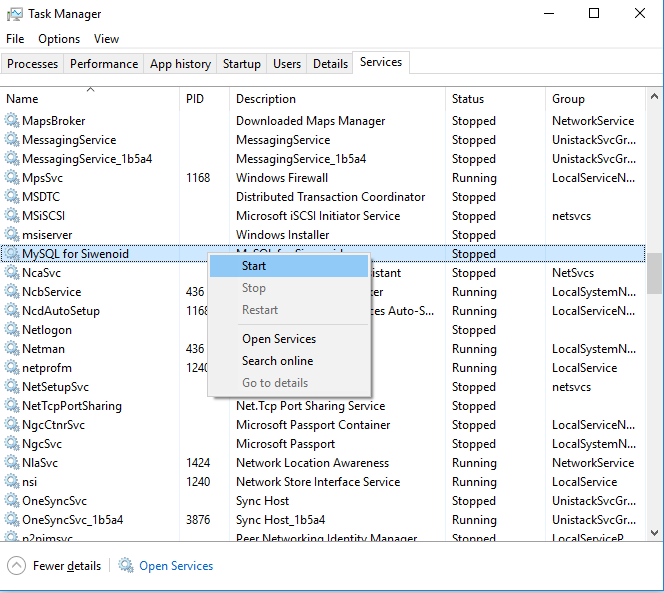This screenshot has width=664, height=593.
Task: Open the Startup tab
Action: tap(242, 64)
